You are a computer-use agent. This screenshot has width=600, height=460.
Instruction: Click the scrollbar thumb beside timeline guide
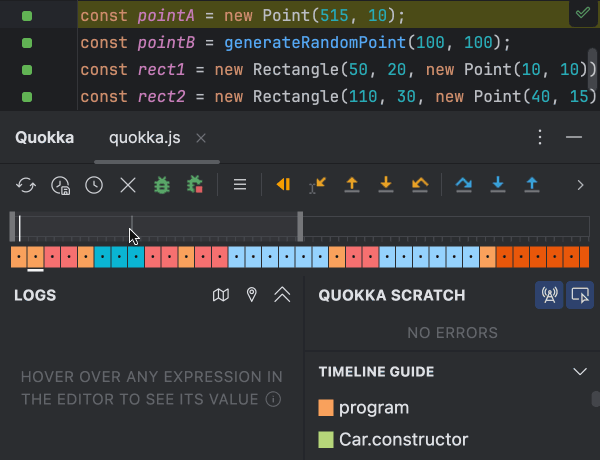click(x=596, y=399)
